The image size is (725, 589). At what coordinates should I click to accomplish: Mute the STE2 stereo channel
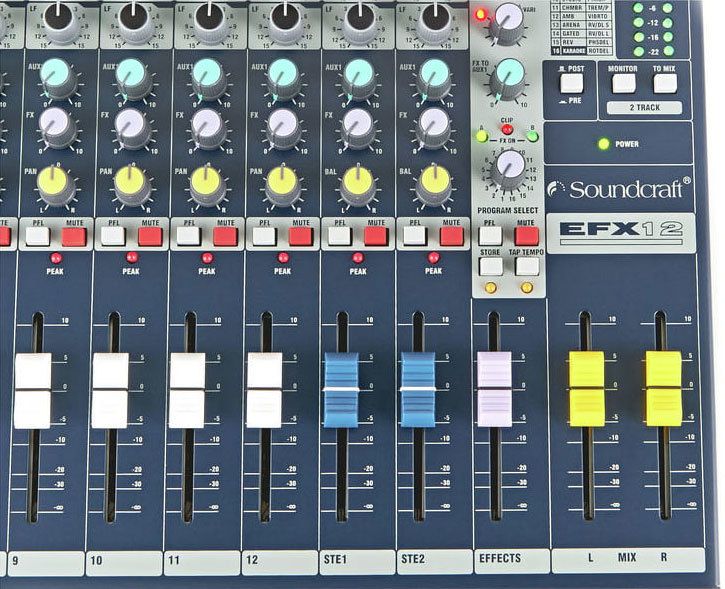point(451,236)
